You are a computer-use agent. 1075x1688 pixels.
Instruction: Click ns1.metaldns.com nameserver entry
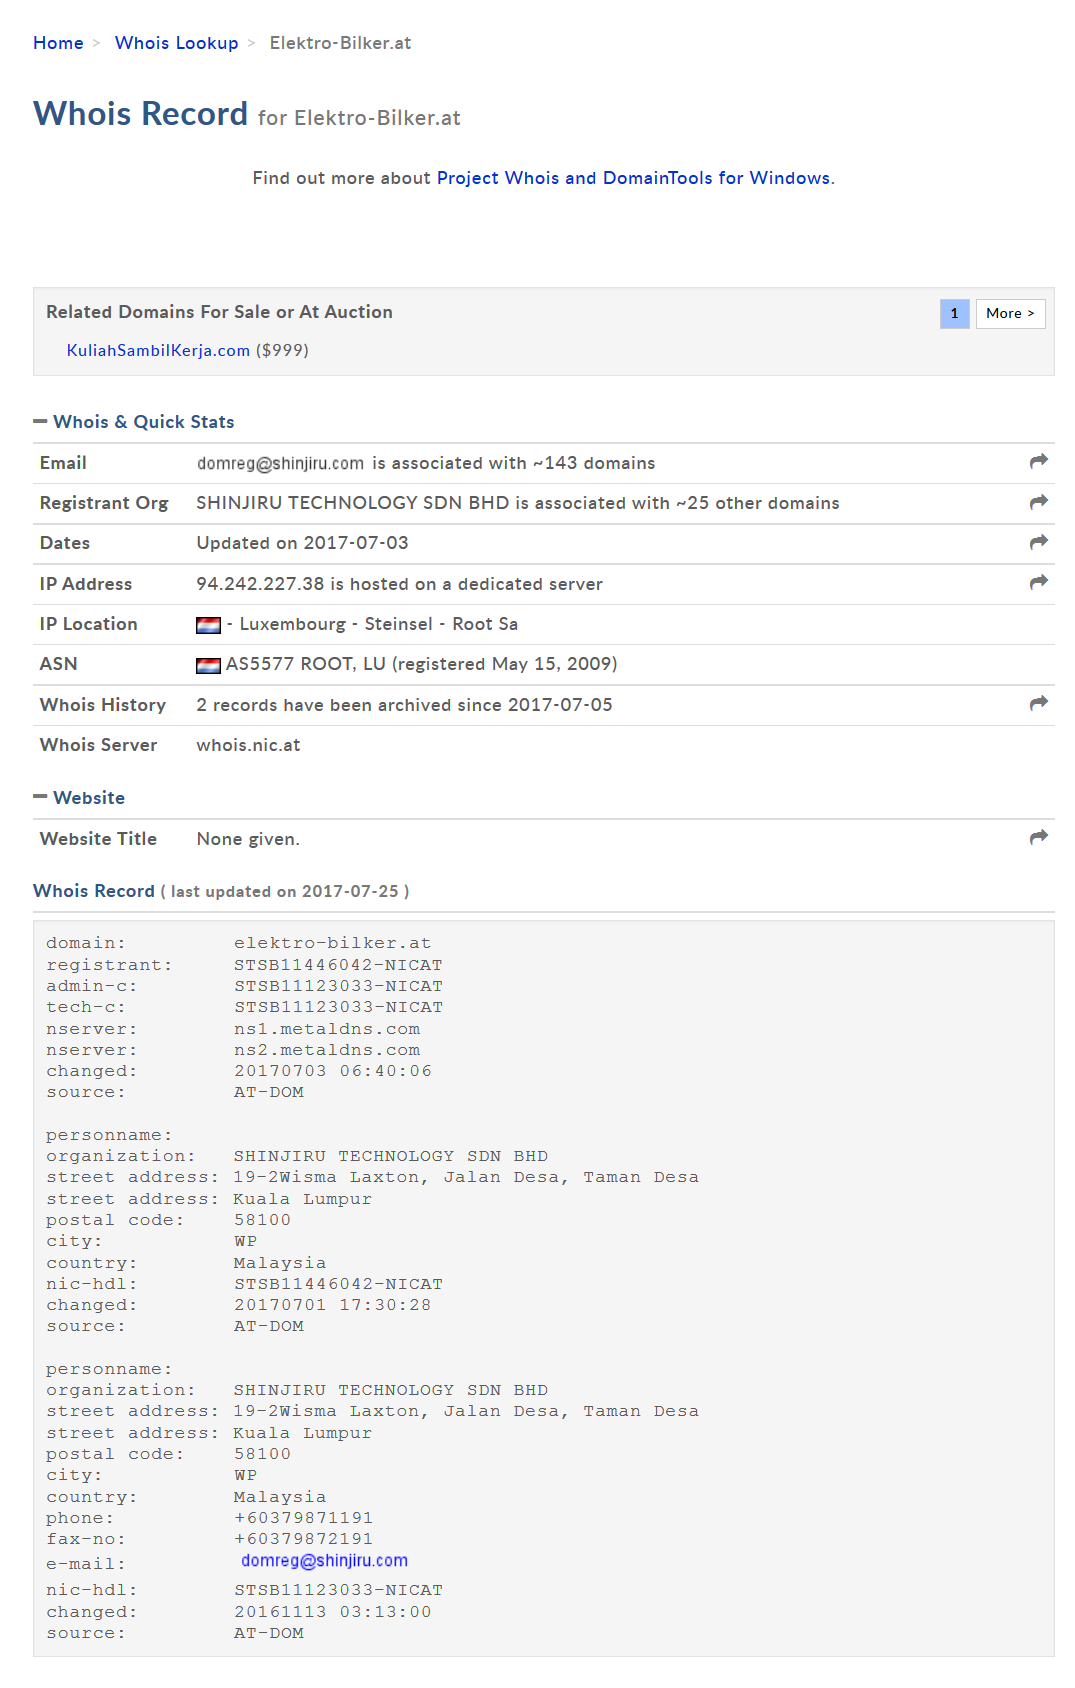tap(327, 1029)
